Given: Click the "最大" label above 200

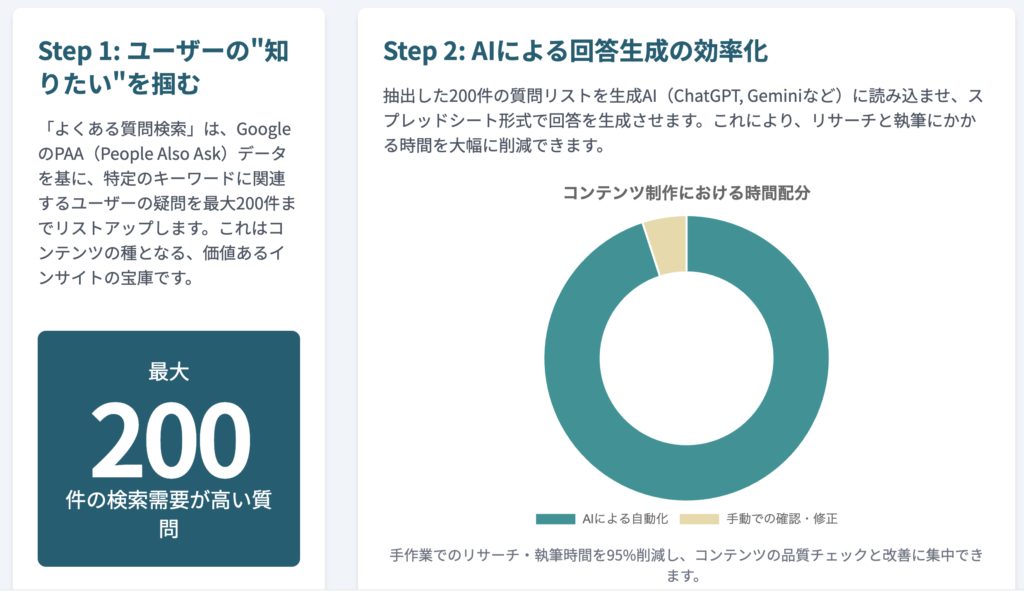Looking at the screenshot, I should (x=168, y=372).
